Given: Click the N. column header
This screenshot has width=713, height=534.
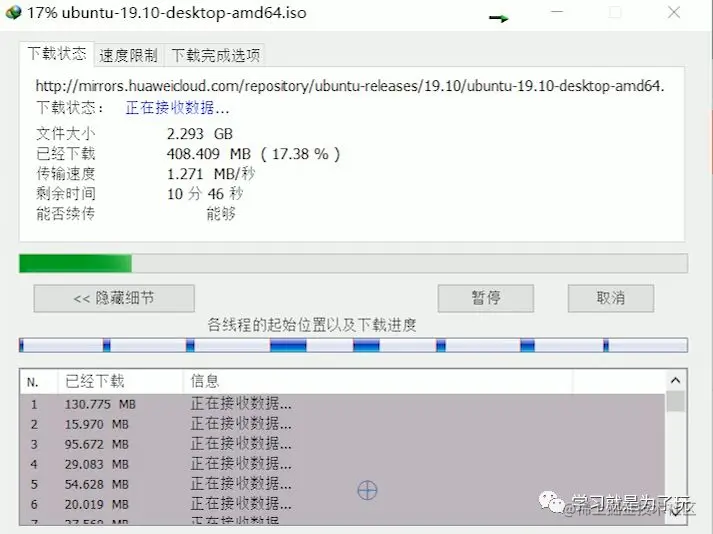Looking at the screenshot, I should point(39,381).
